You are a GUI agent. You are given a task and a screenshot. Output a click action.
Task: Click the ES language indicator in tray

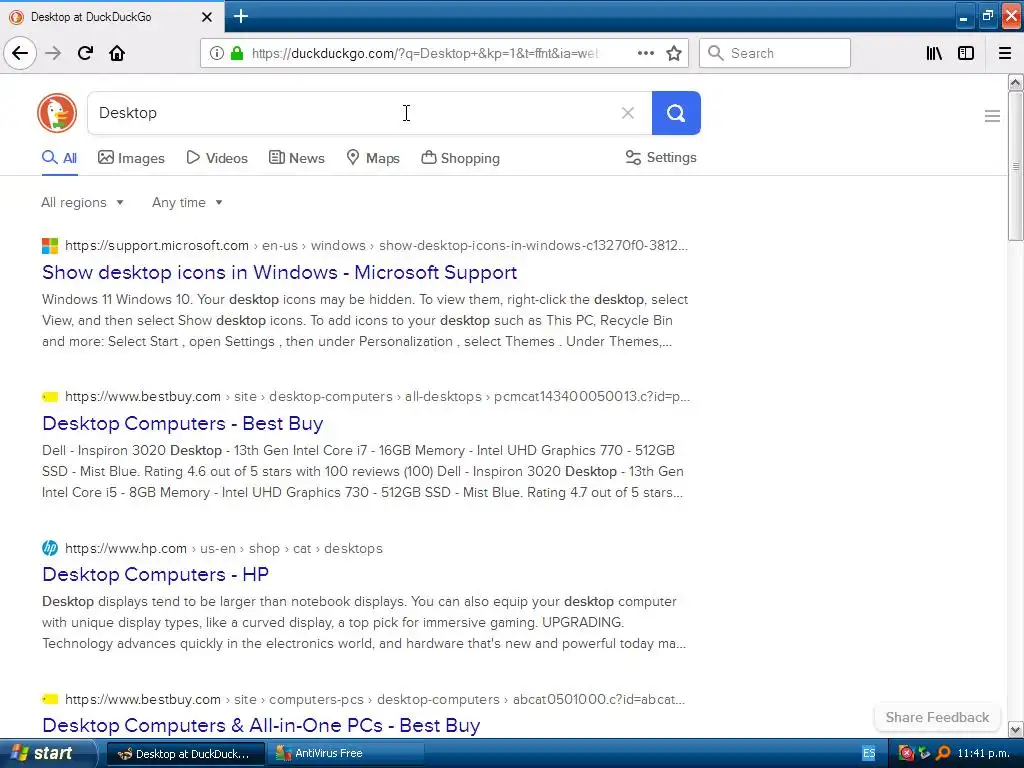click(x=869, y=753)
